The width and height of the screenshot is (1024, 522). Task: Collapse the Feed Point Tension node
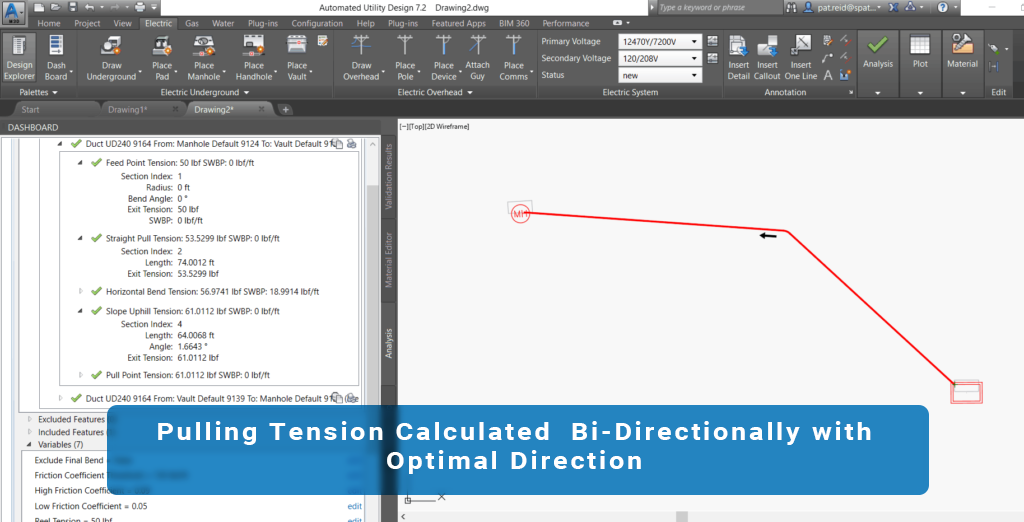(x=80, y=163)
